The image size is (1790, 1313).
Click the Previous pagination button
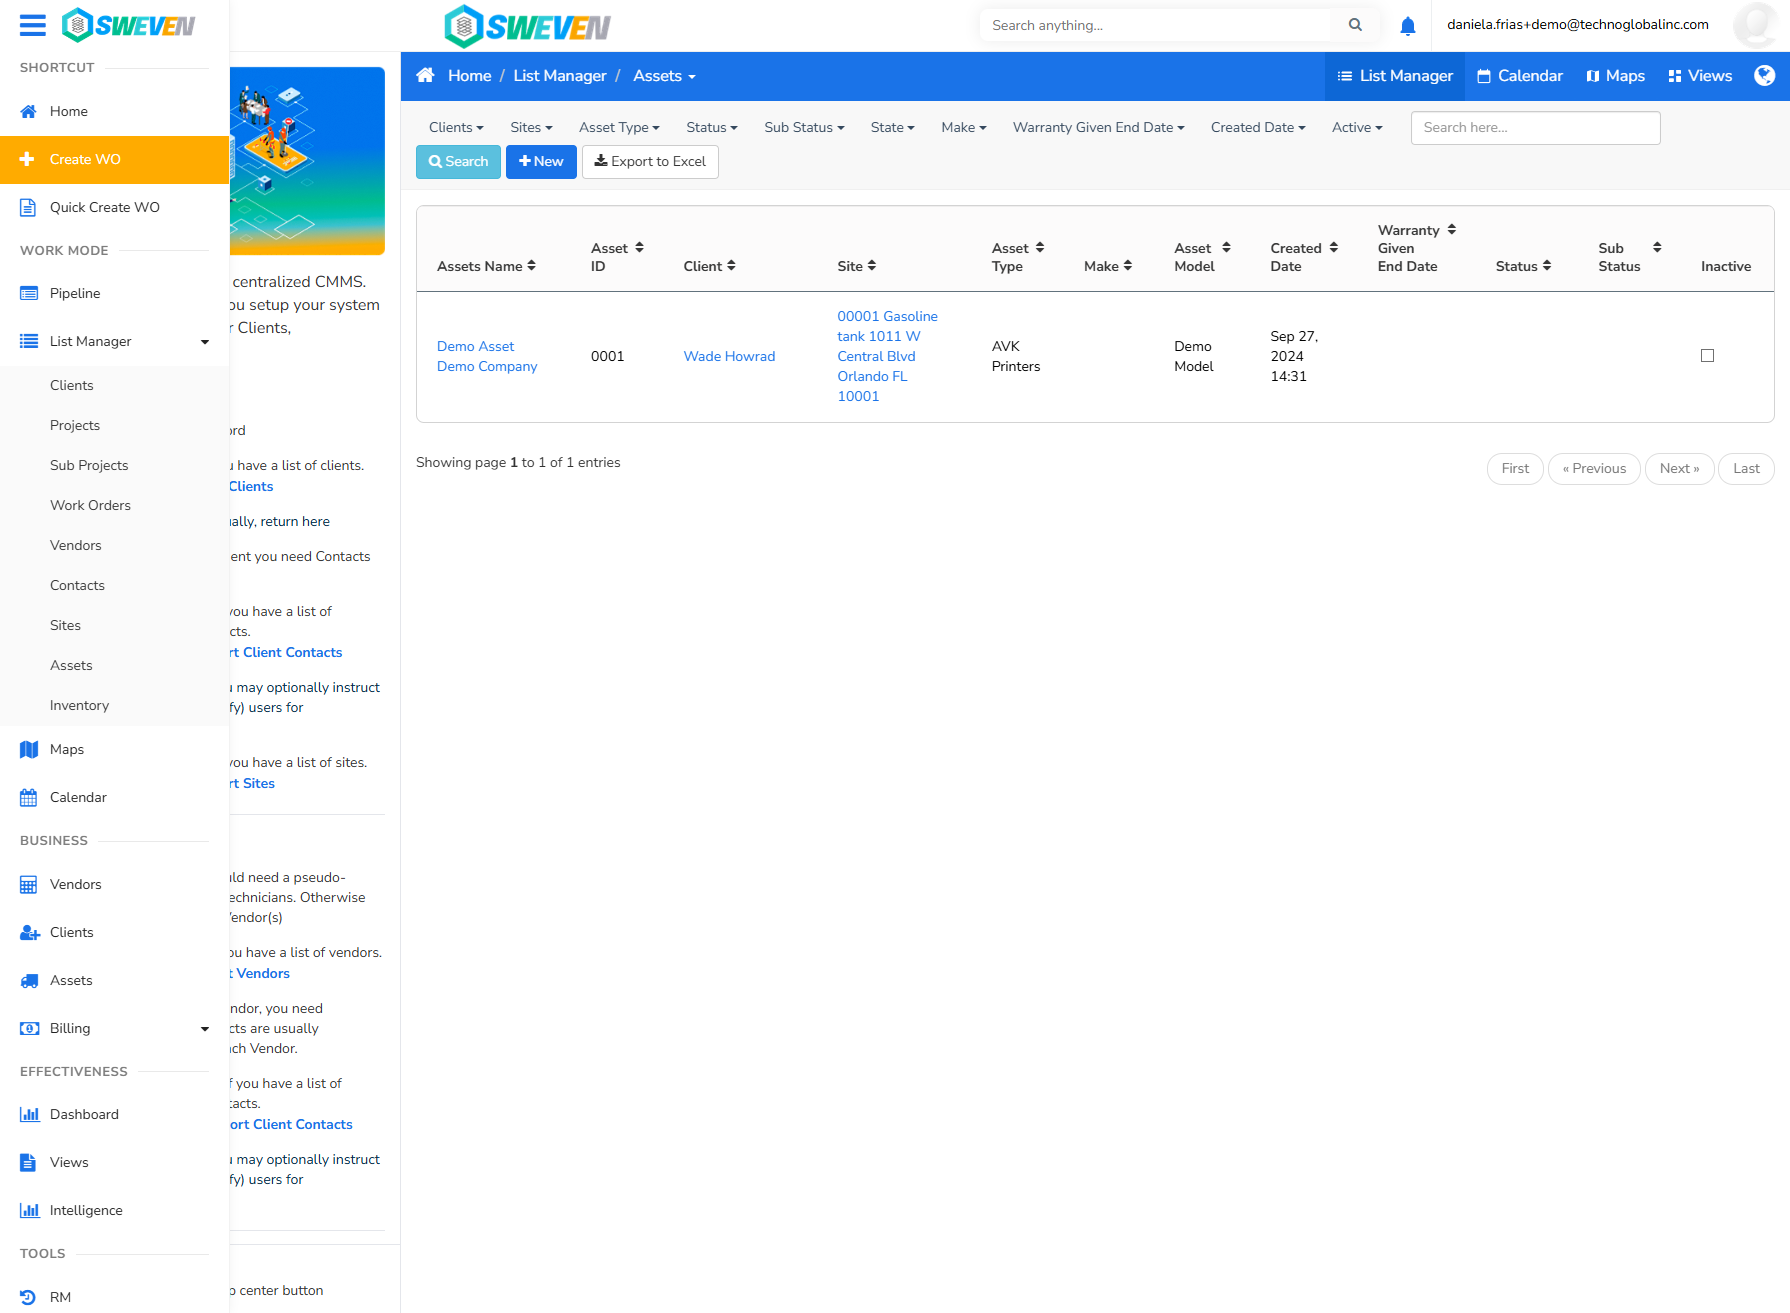pos(1594,469)
